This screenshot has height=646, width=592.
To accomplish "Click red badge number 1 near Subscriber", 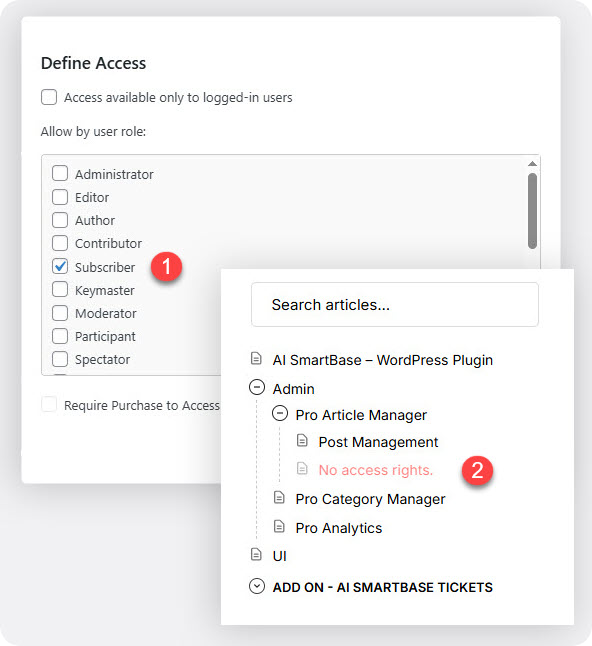I will [166, 267].
